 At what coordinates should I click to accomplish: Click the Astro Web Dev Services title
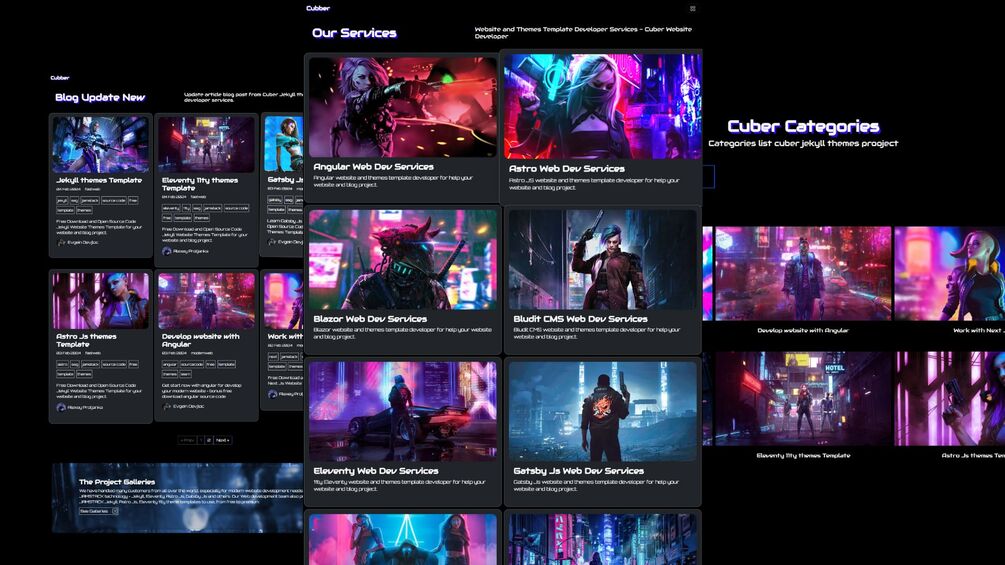567,168
